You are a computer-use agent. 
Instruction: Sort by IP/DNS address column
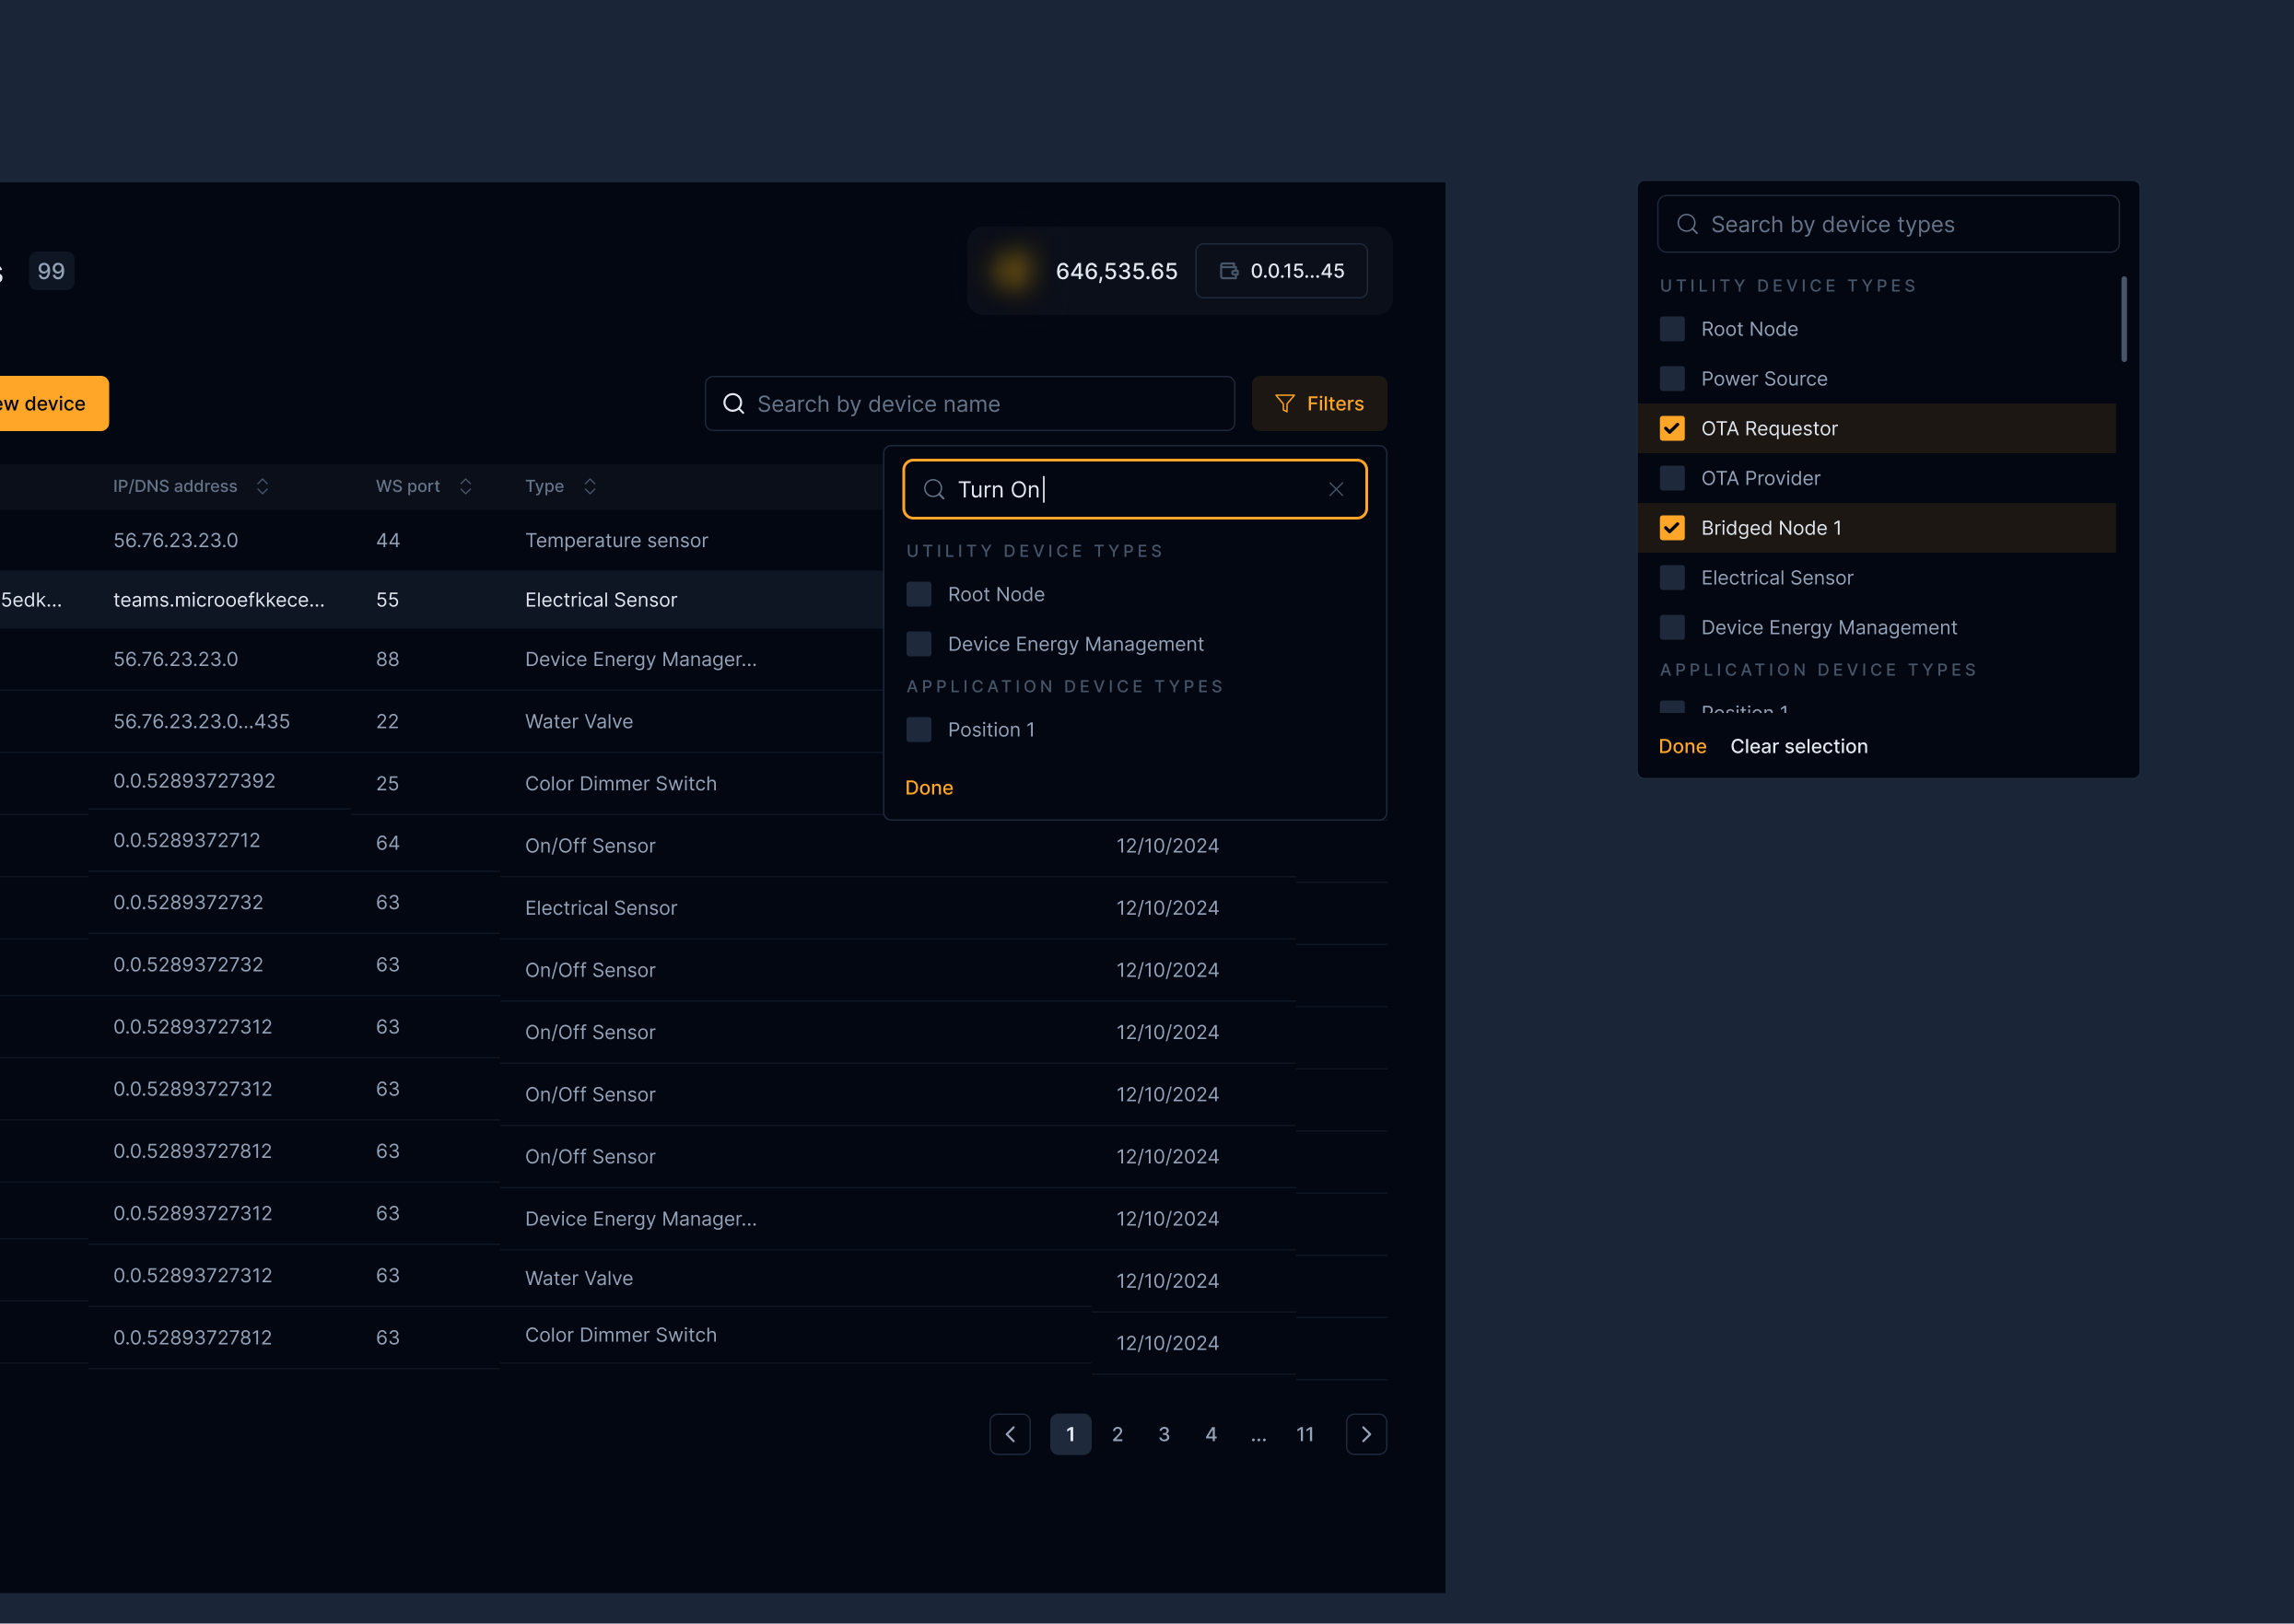point(262,486)
